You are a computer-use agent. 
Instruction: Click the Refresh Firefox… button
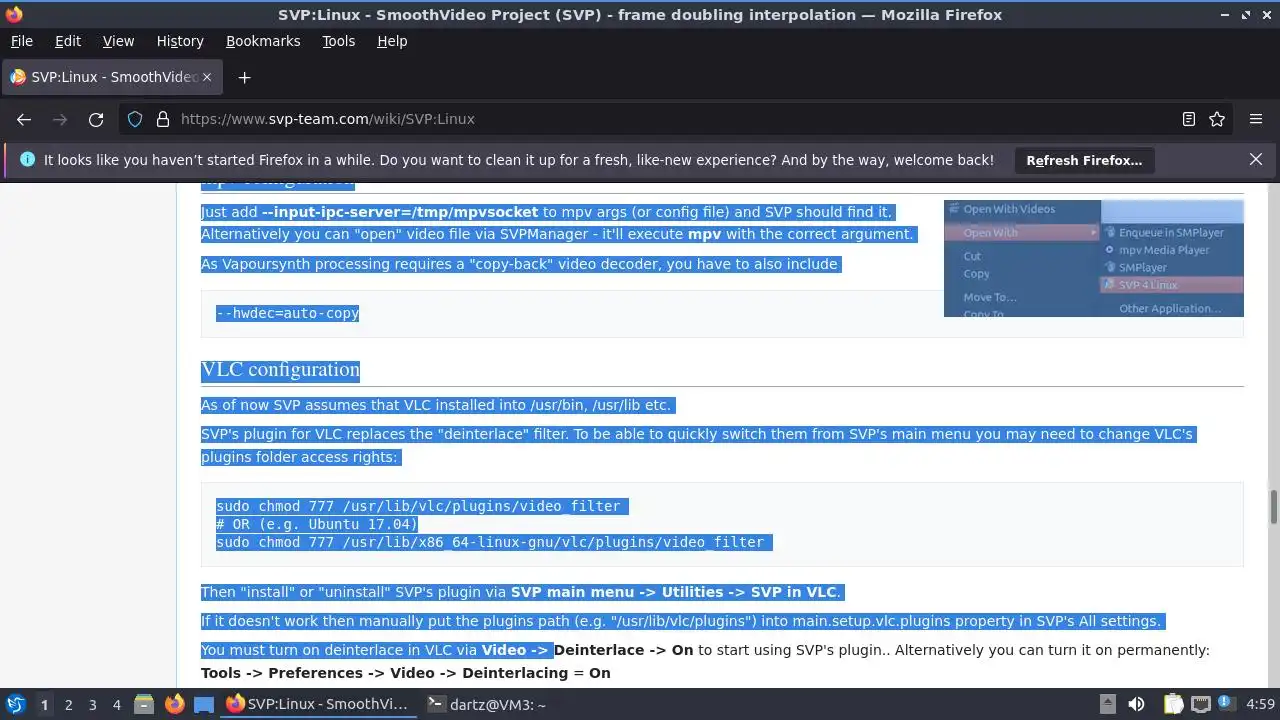pyautogui.click(x=1084, y=160)
